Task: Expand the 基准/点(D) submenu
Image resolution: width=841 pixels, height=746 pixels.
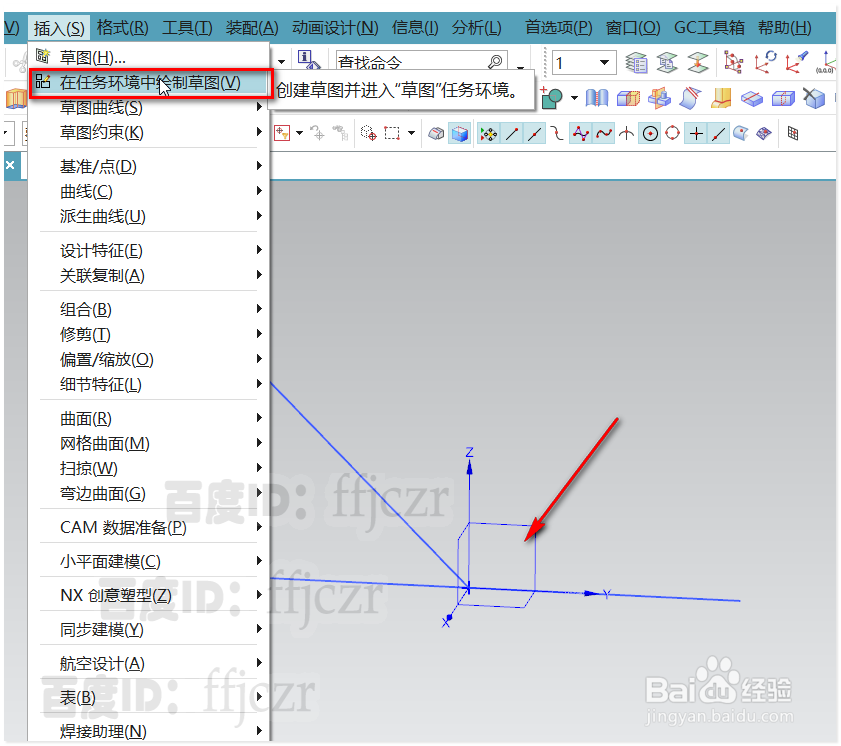Action: [x=148, y=166]
